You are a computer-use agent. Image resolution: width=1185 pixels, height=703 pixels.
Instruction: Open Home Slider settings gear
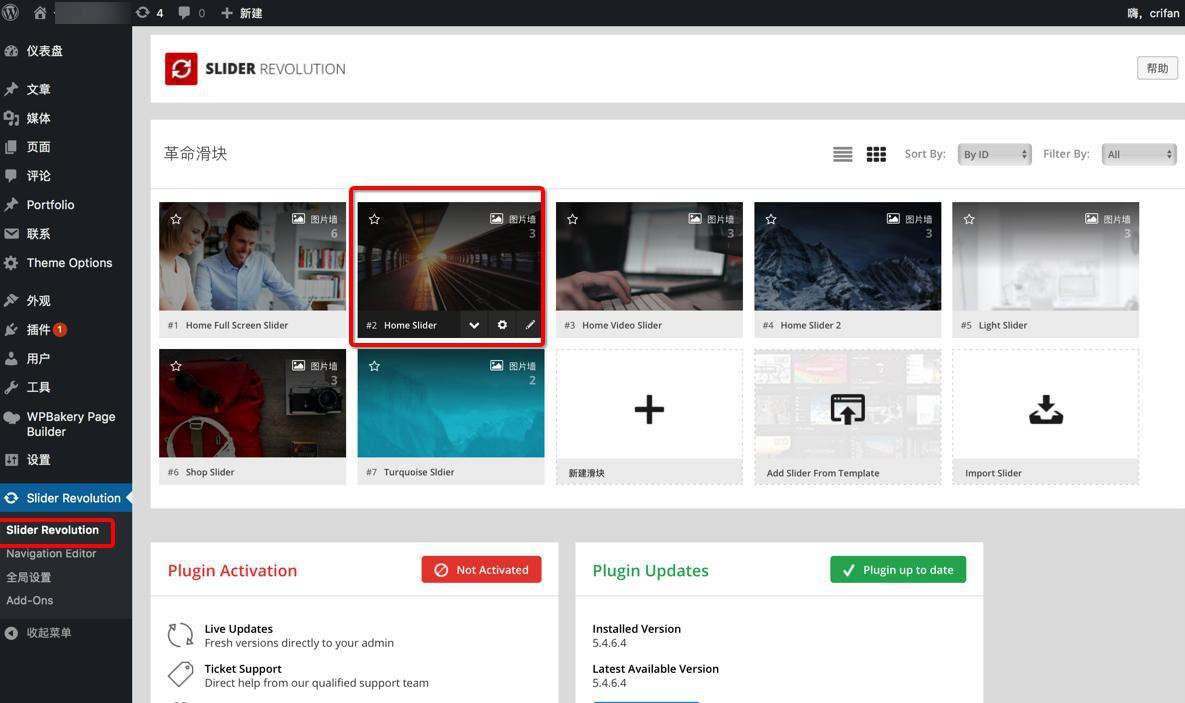[502, 325]
